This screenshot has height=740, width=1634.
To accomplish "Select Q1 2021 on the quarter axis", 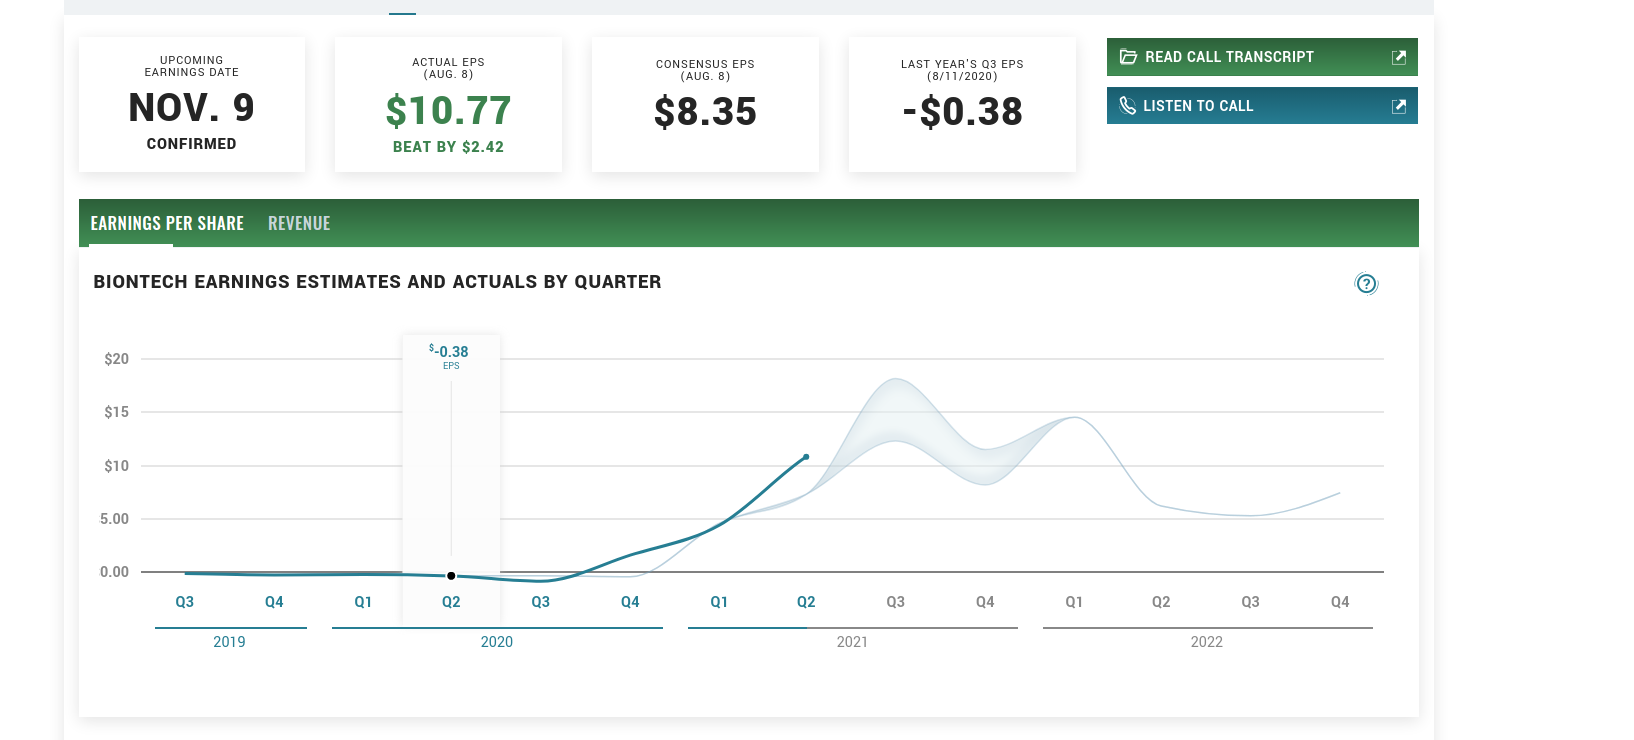I will point(719,602).
